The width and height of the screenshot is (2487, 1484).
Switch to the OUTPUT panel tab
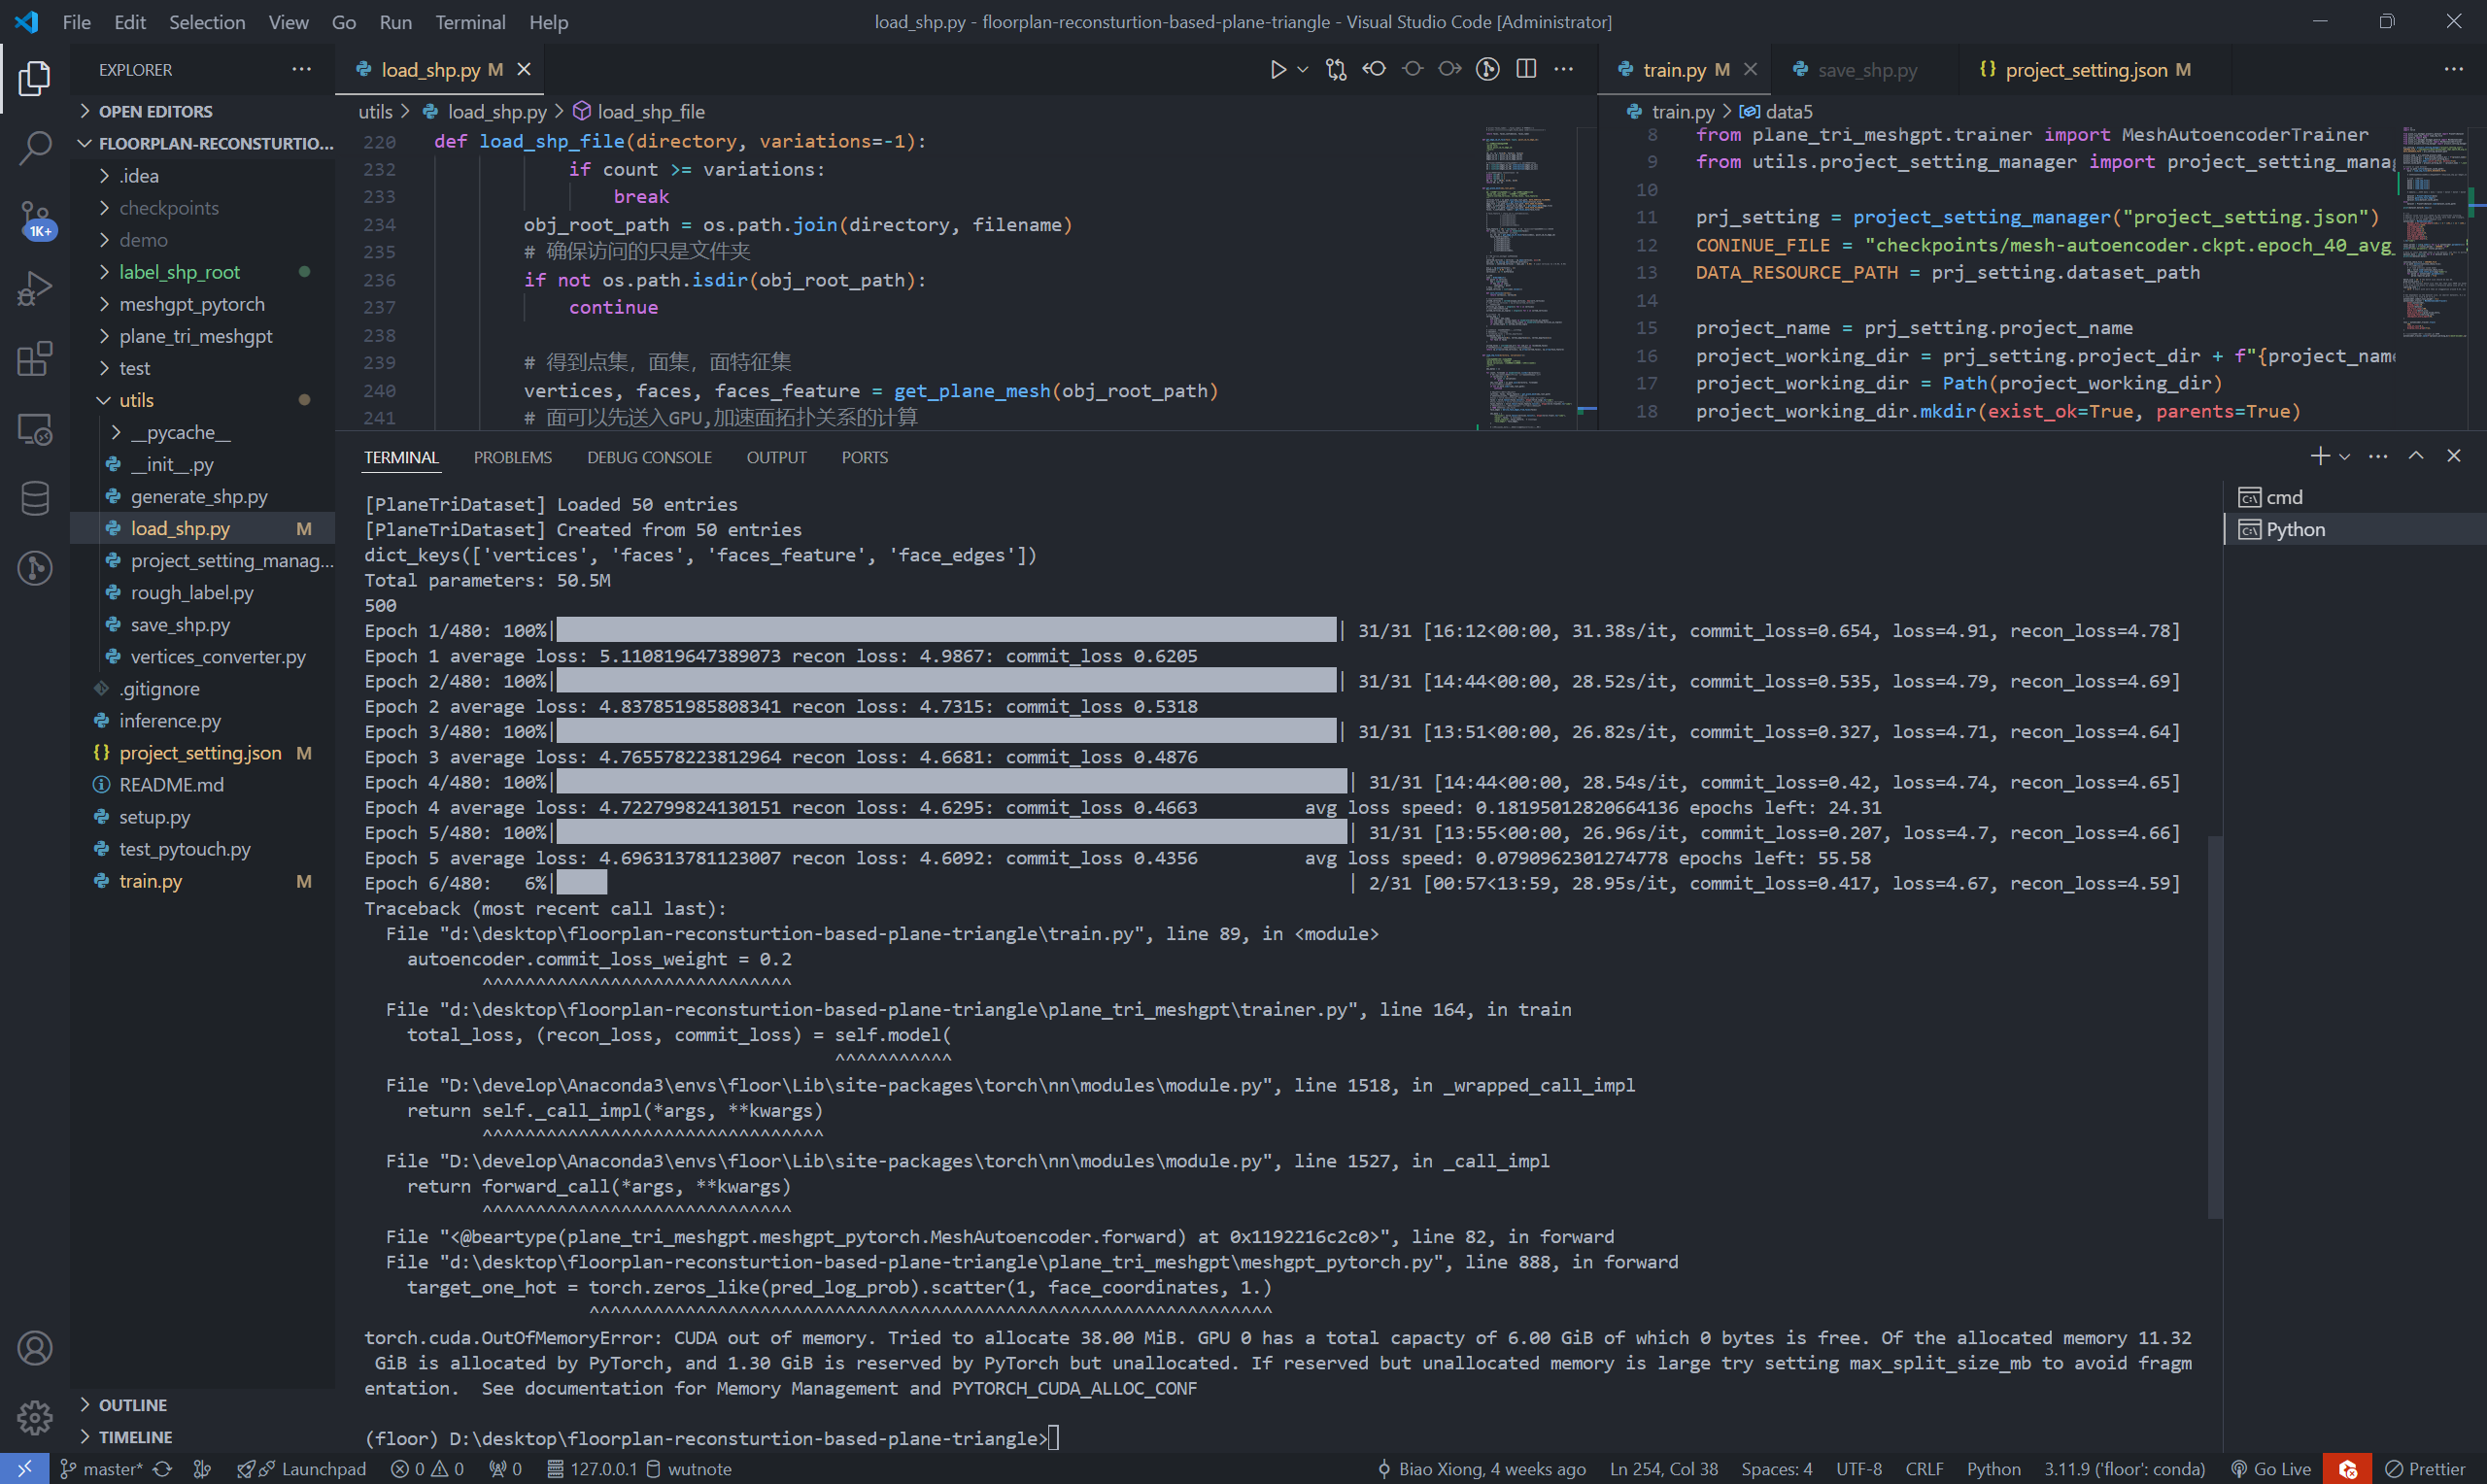tap(776, 457)
